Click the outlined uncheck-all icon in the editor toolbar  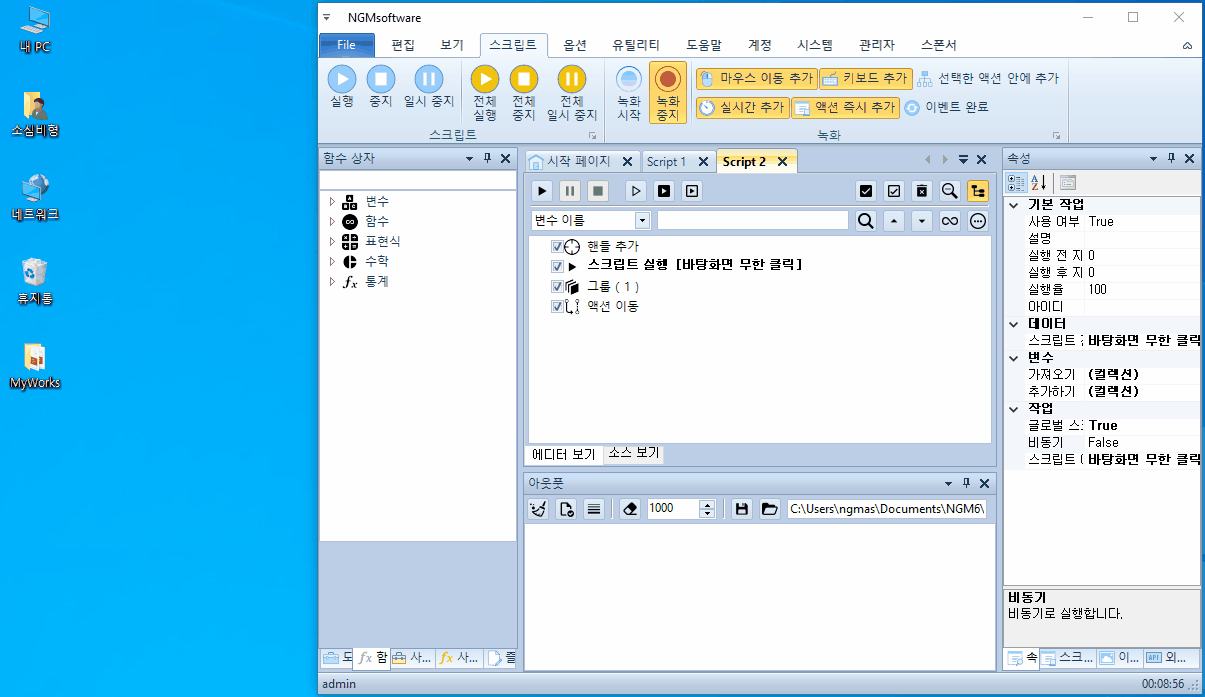(x=894, y=190)
